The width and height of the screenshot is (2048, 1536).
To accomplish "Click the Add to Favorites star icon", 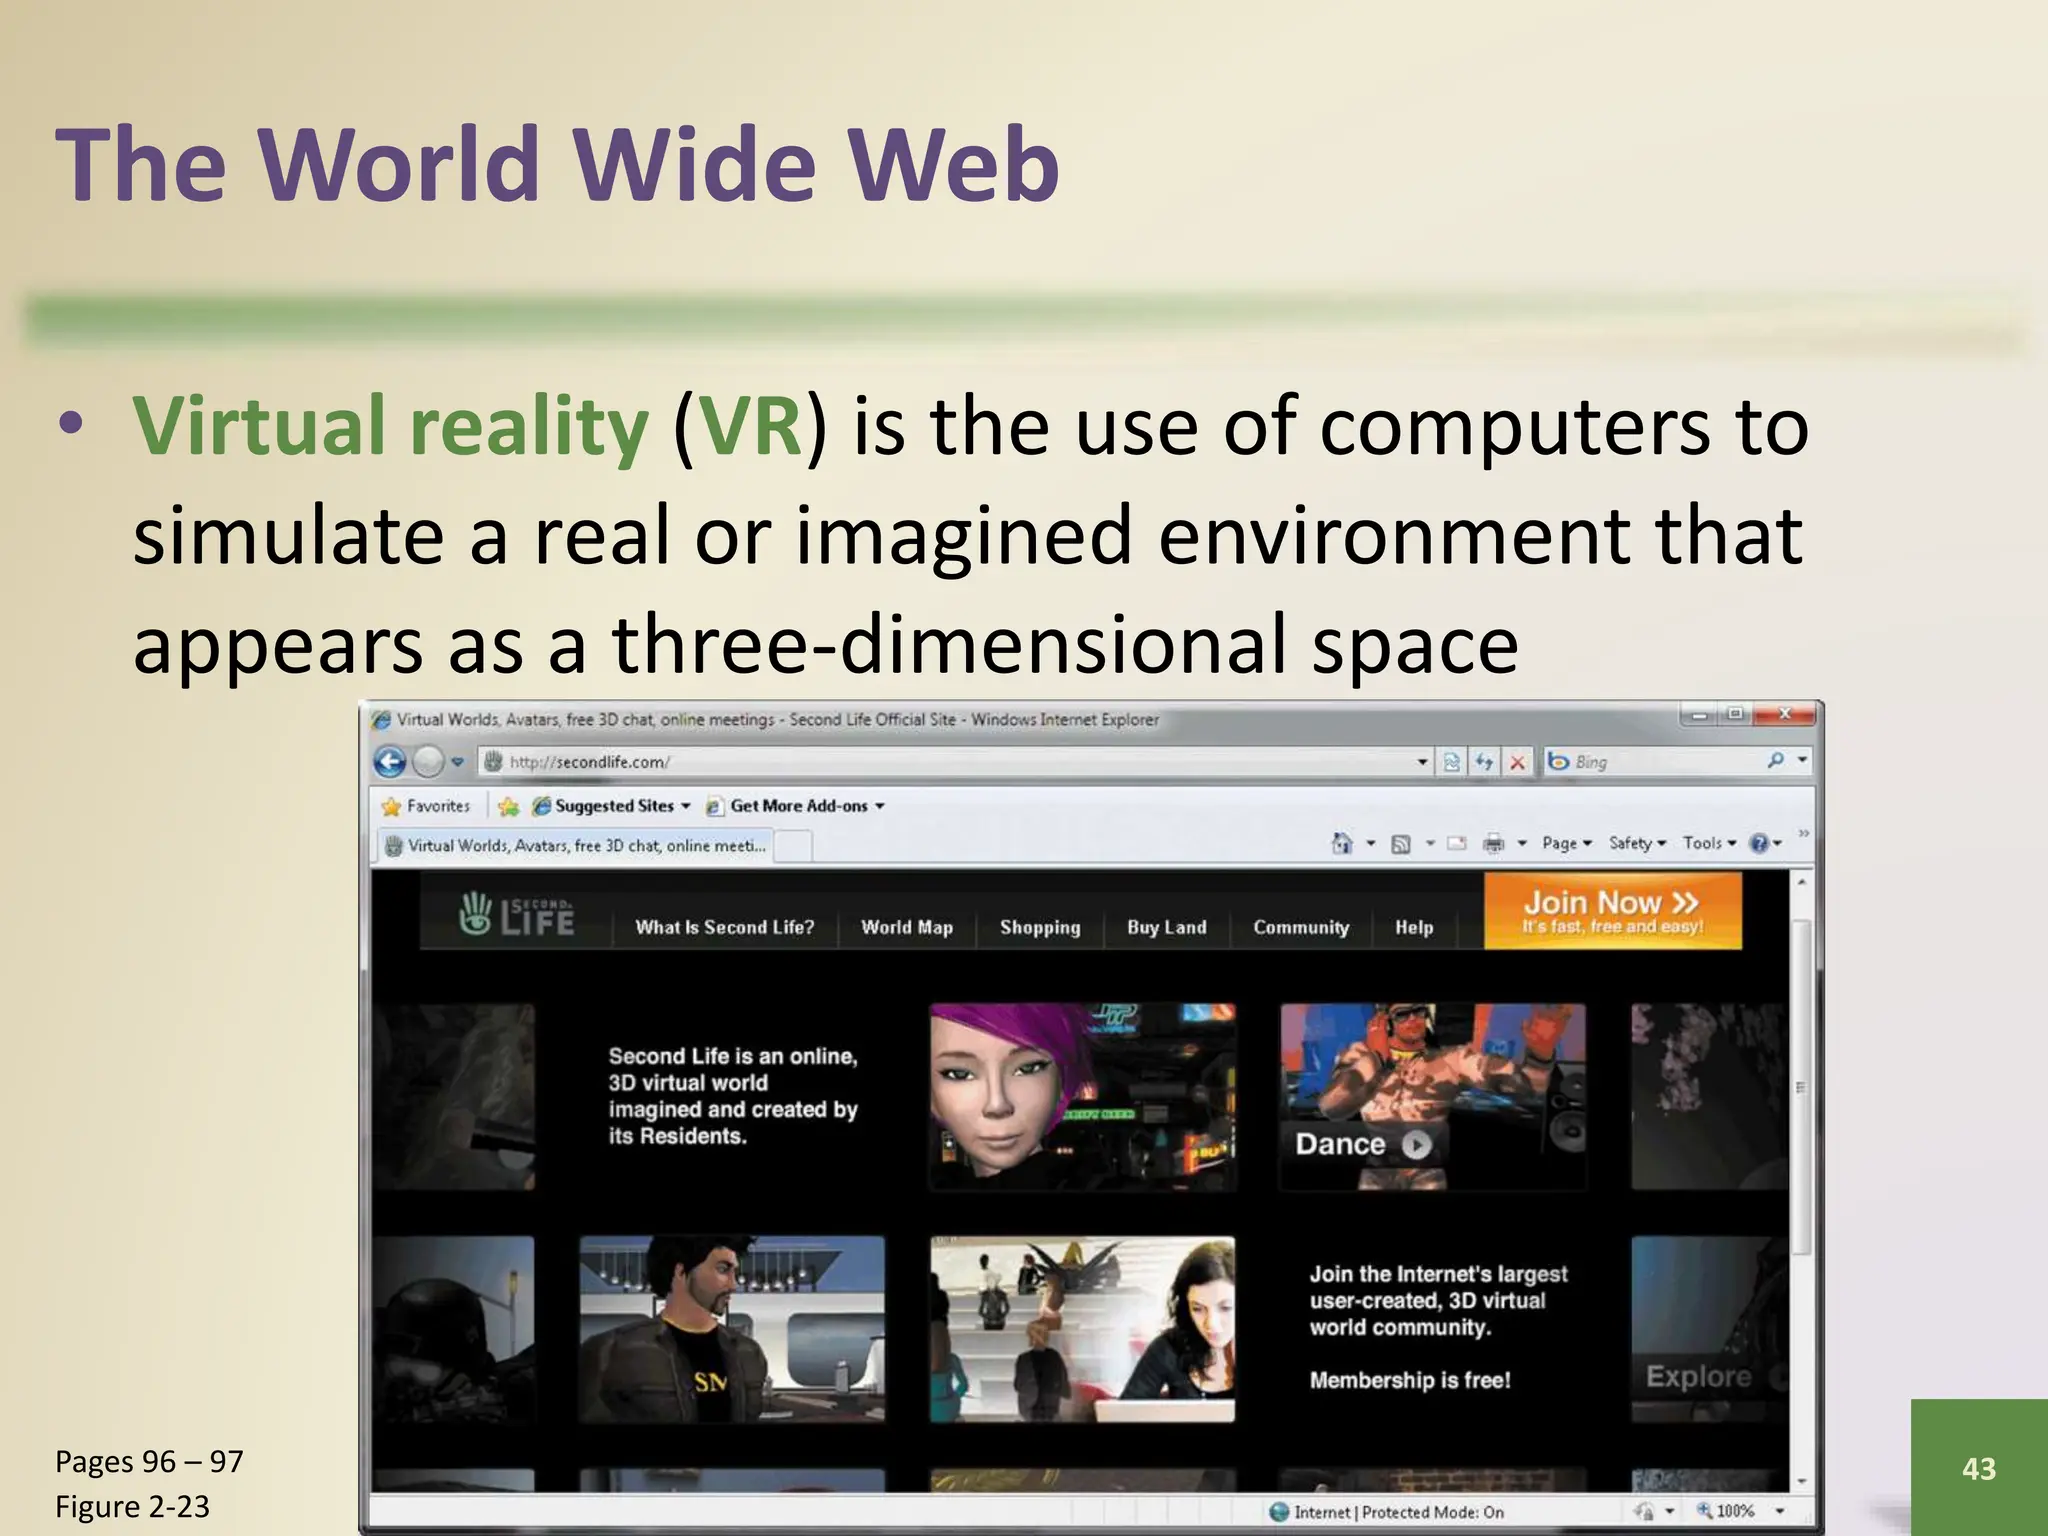I will pyautogui.click(x=508, y=806).
